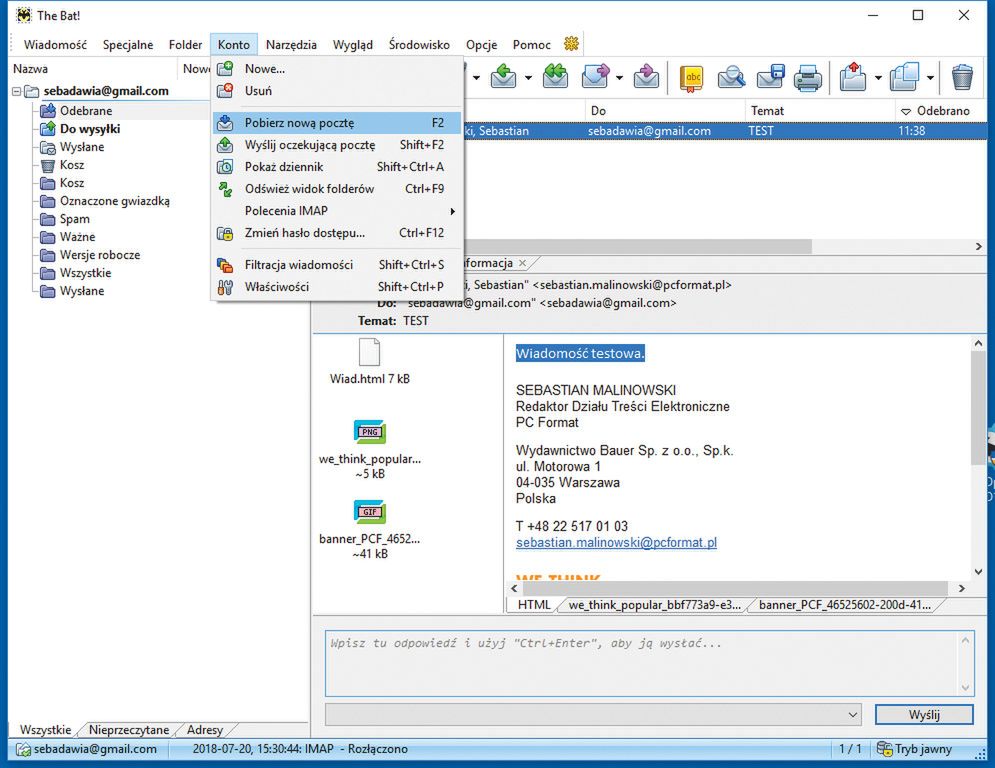The width and height of the screenshot is (995, 768).
Task: Click the save message floppy icon
Action: point(770,77)
